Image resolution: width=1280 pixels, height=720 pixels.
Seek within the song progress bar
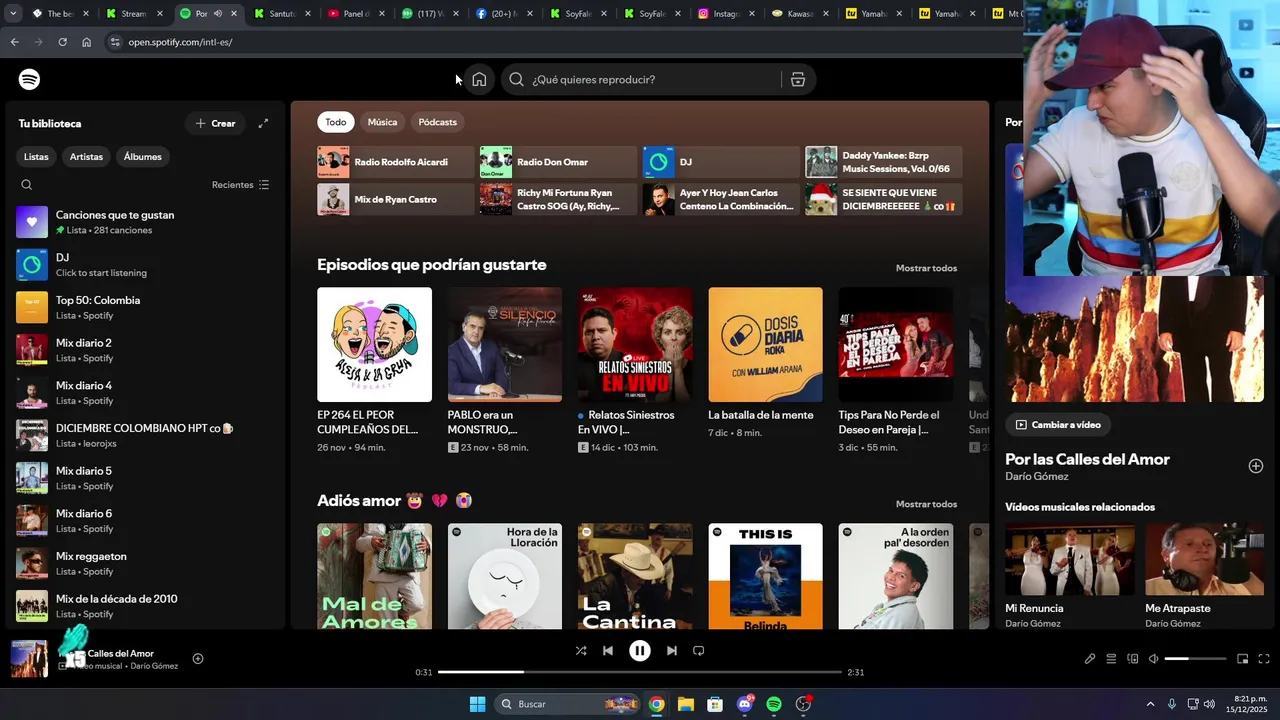coord(640,672)
